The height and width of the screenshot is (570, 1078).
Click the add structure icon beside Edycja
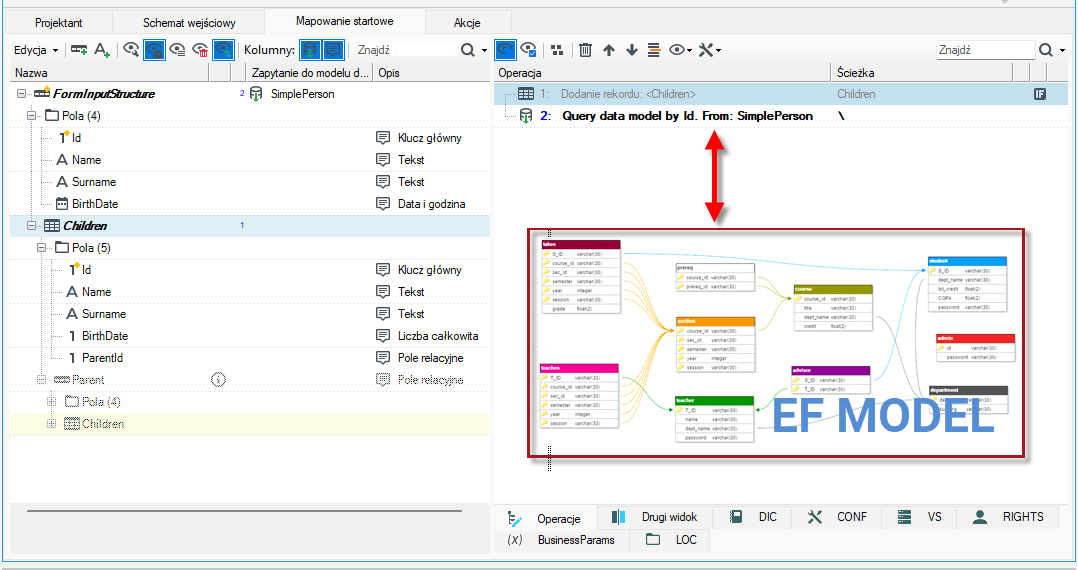tap(79, 50)
